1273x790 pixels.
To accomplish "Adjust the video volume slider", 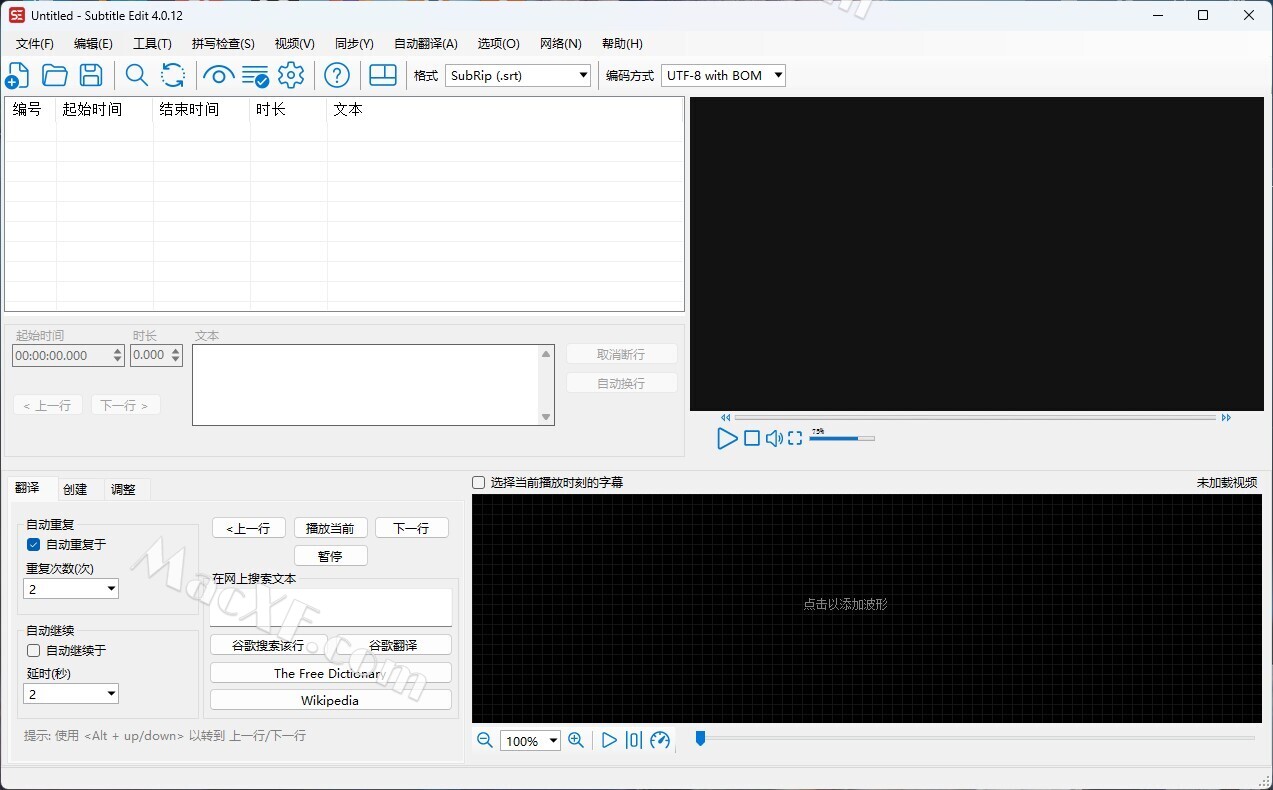I will click(842, 438).
